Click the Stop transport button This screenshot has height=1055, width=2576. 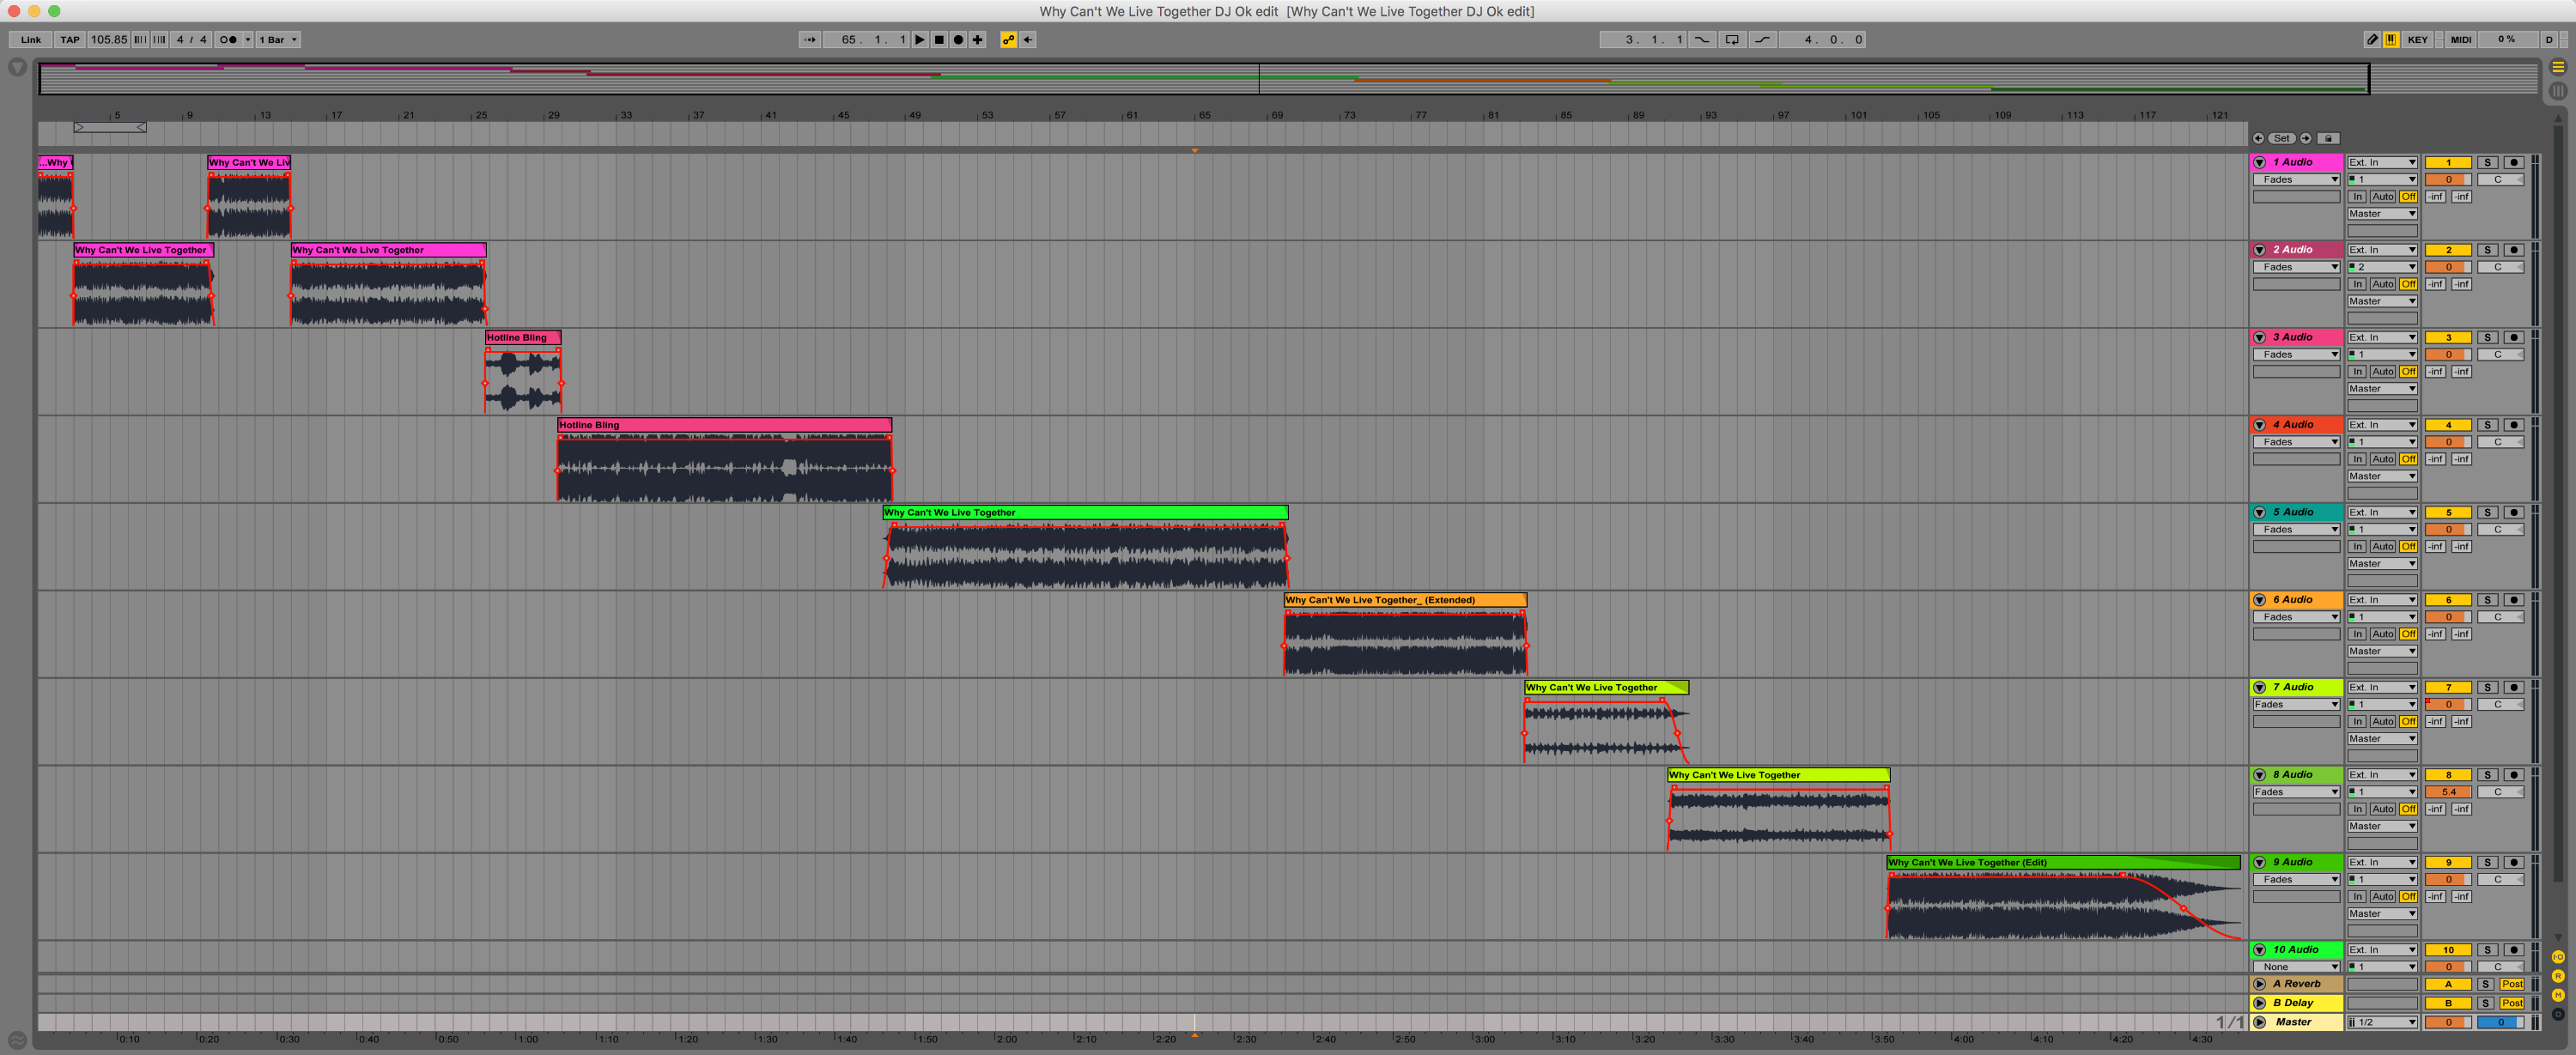(939, 40)
